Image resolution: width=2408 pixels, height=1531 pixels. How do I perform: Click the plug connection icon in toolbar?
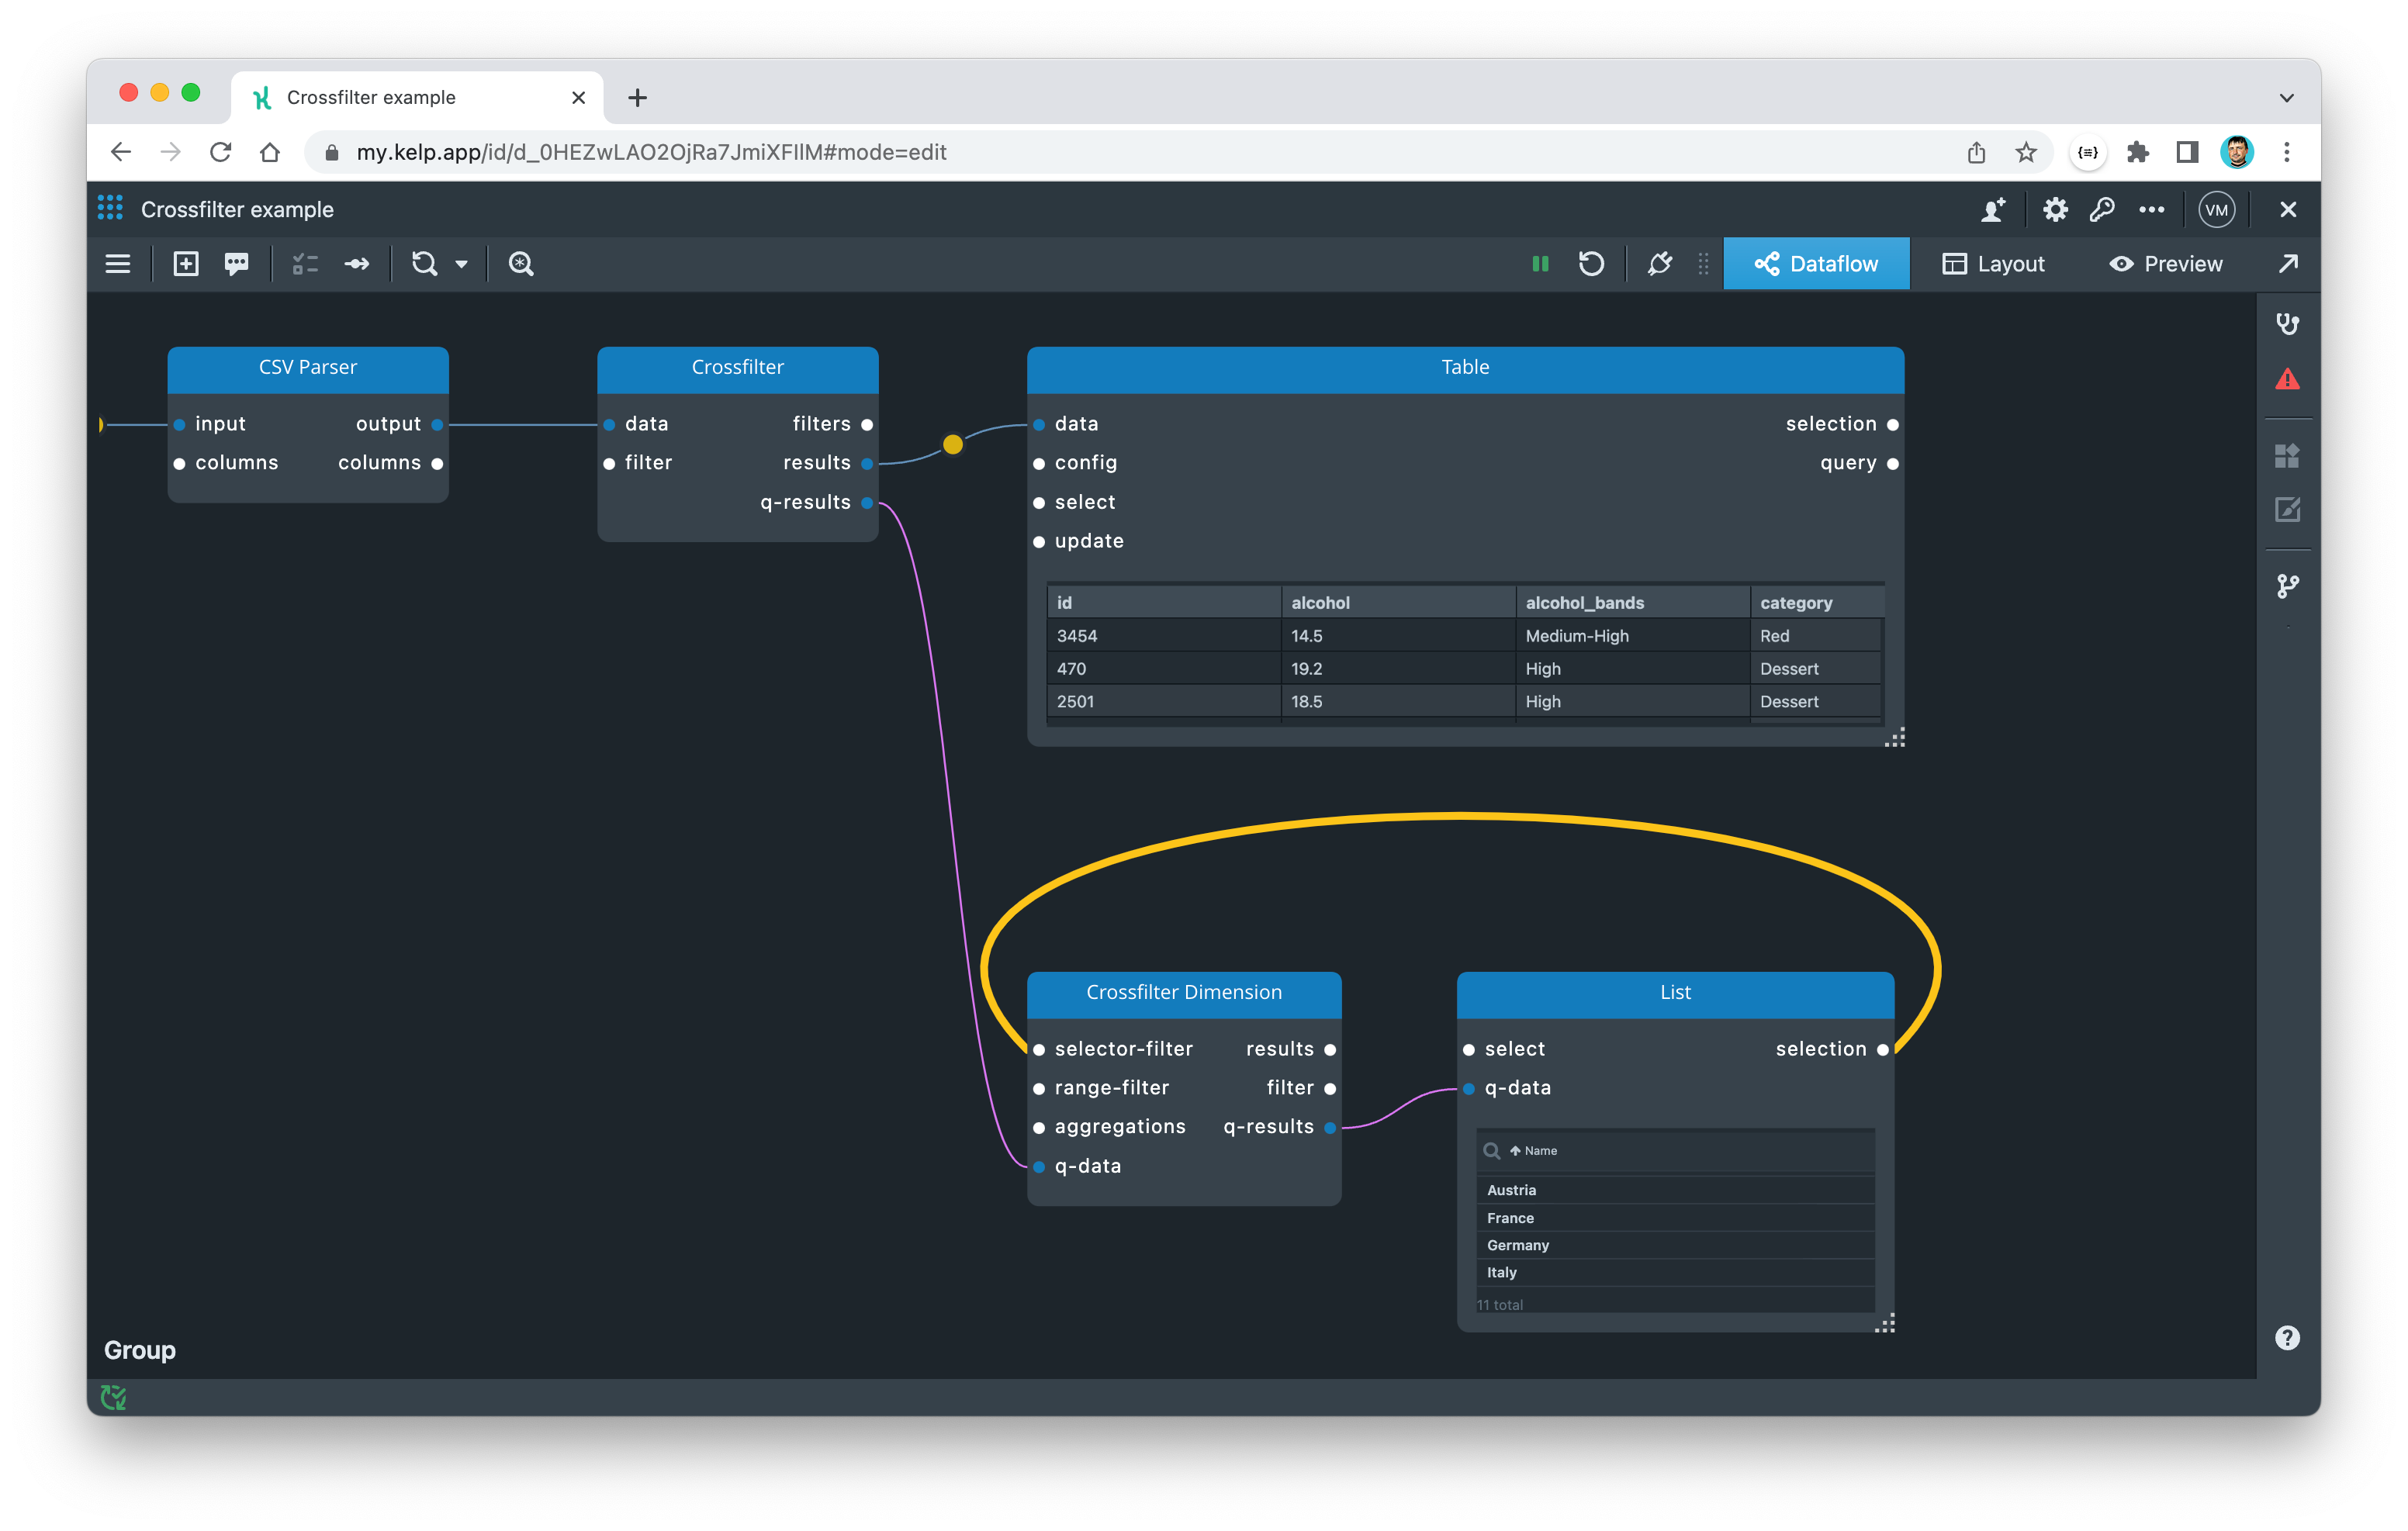[x=1660, y=264]
